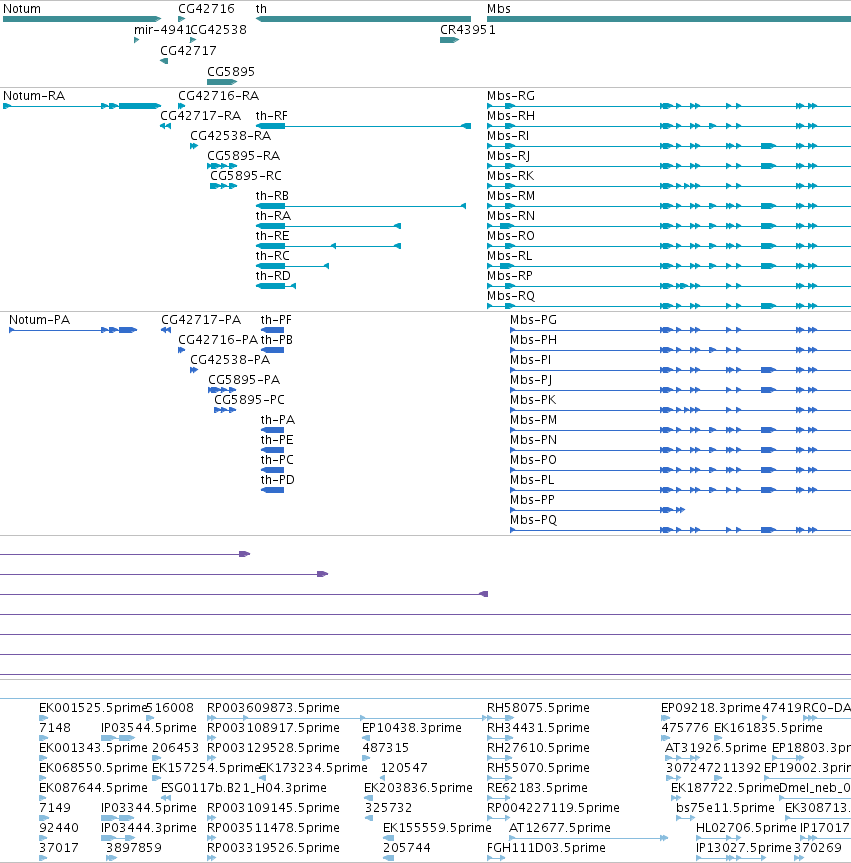The height and width of the screenshot is (863, 851).
Task: Click the RP003511478.5prime EST label
Action: (x=273, y=828)
